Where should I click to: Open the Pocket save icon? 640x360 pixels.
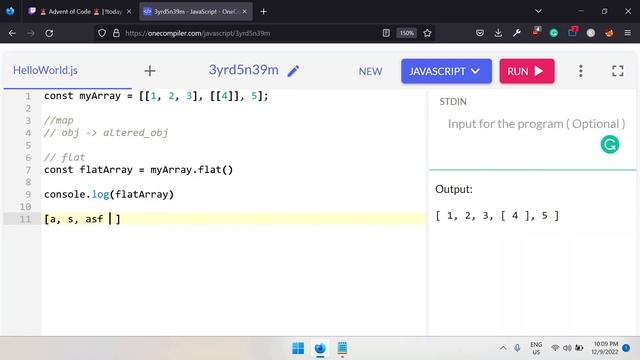(x=480, y=33)
